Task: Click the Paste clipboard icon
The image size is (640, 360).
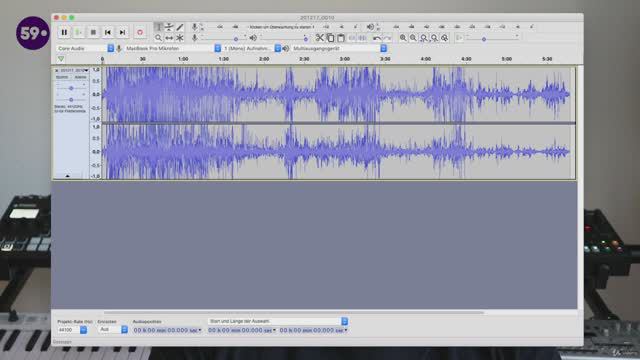Action: (x=341, y=38)
